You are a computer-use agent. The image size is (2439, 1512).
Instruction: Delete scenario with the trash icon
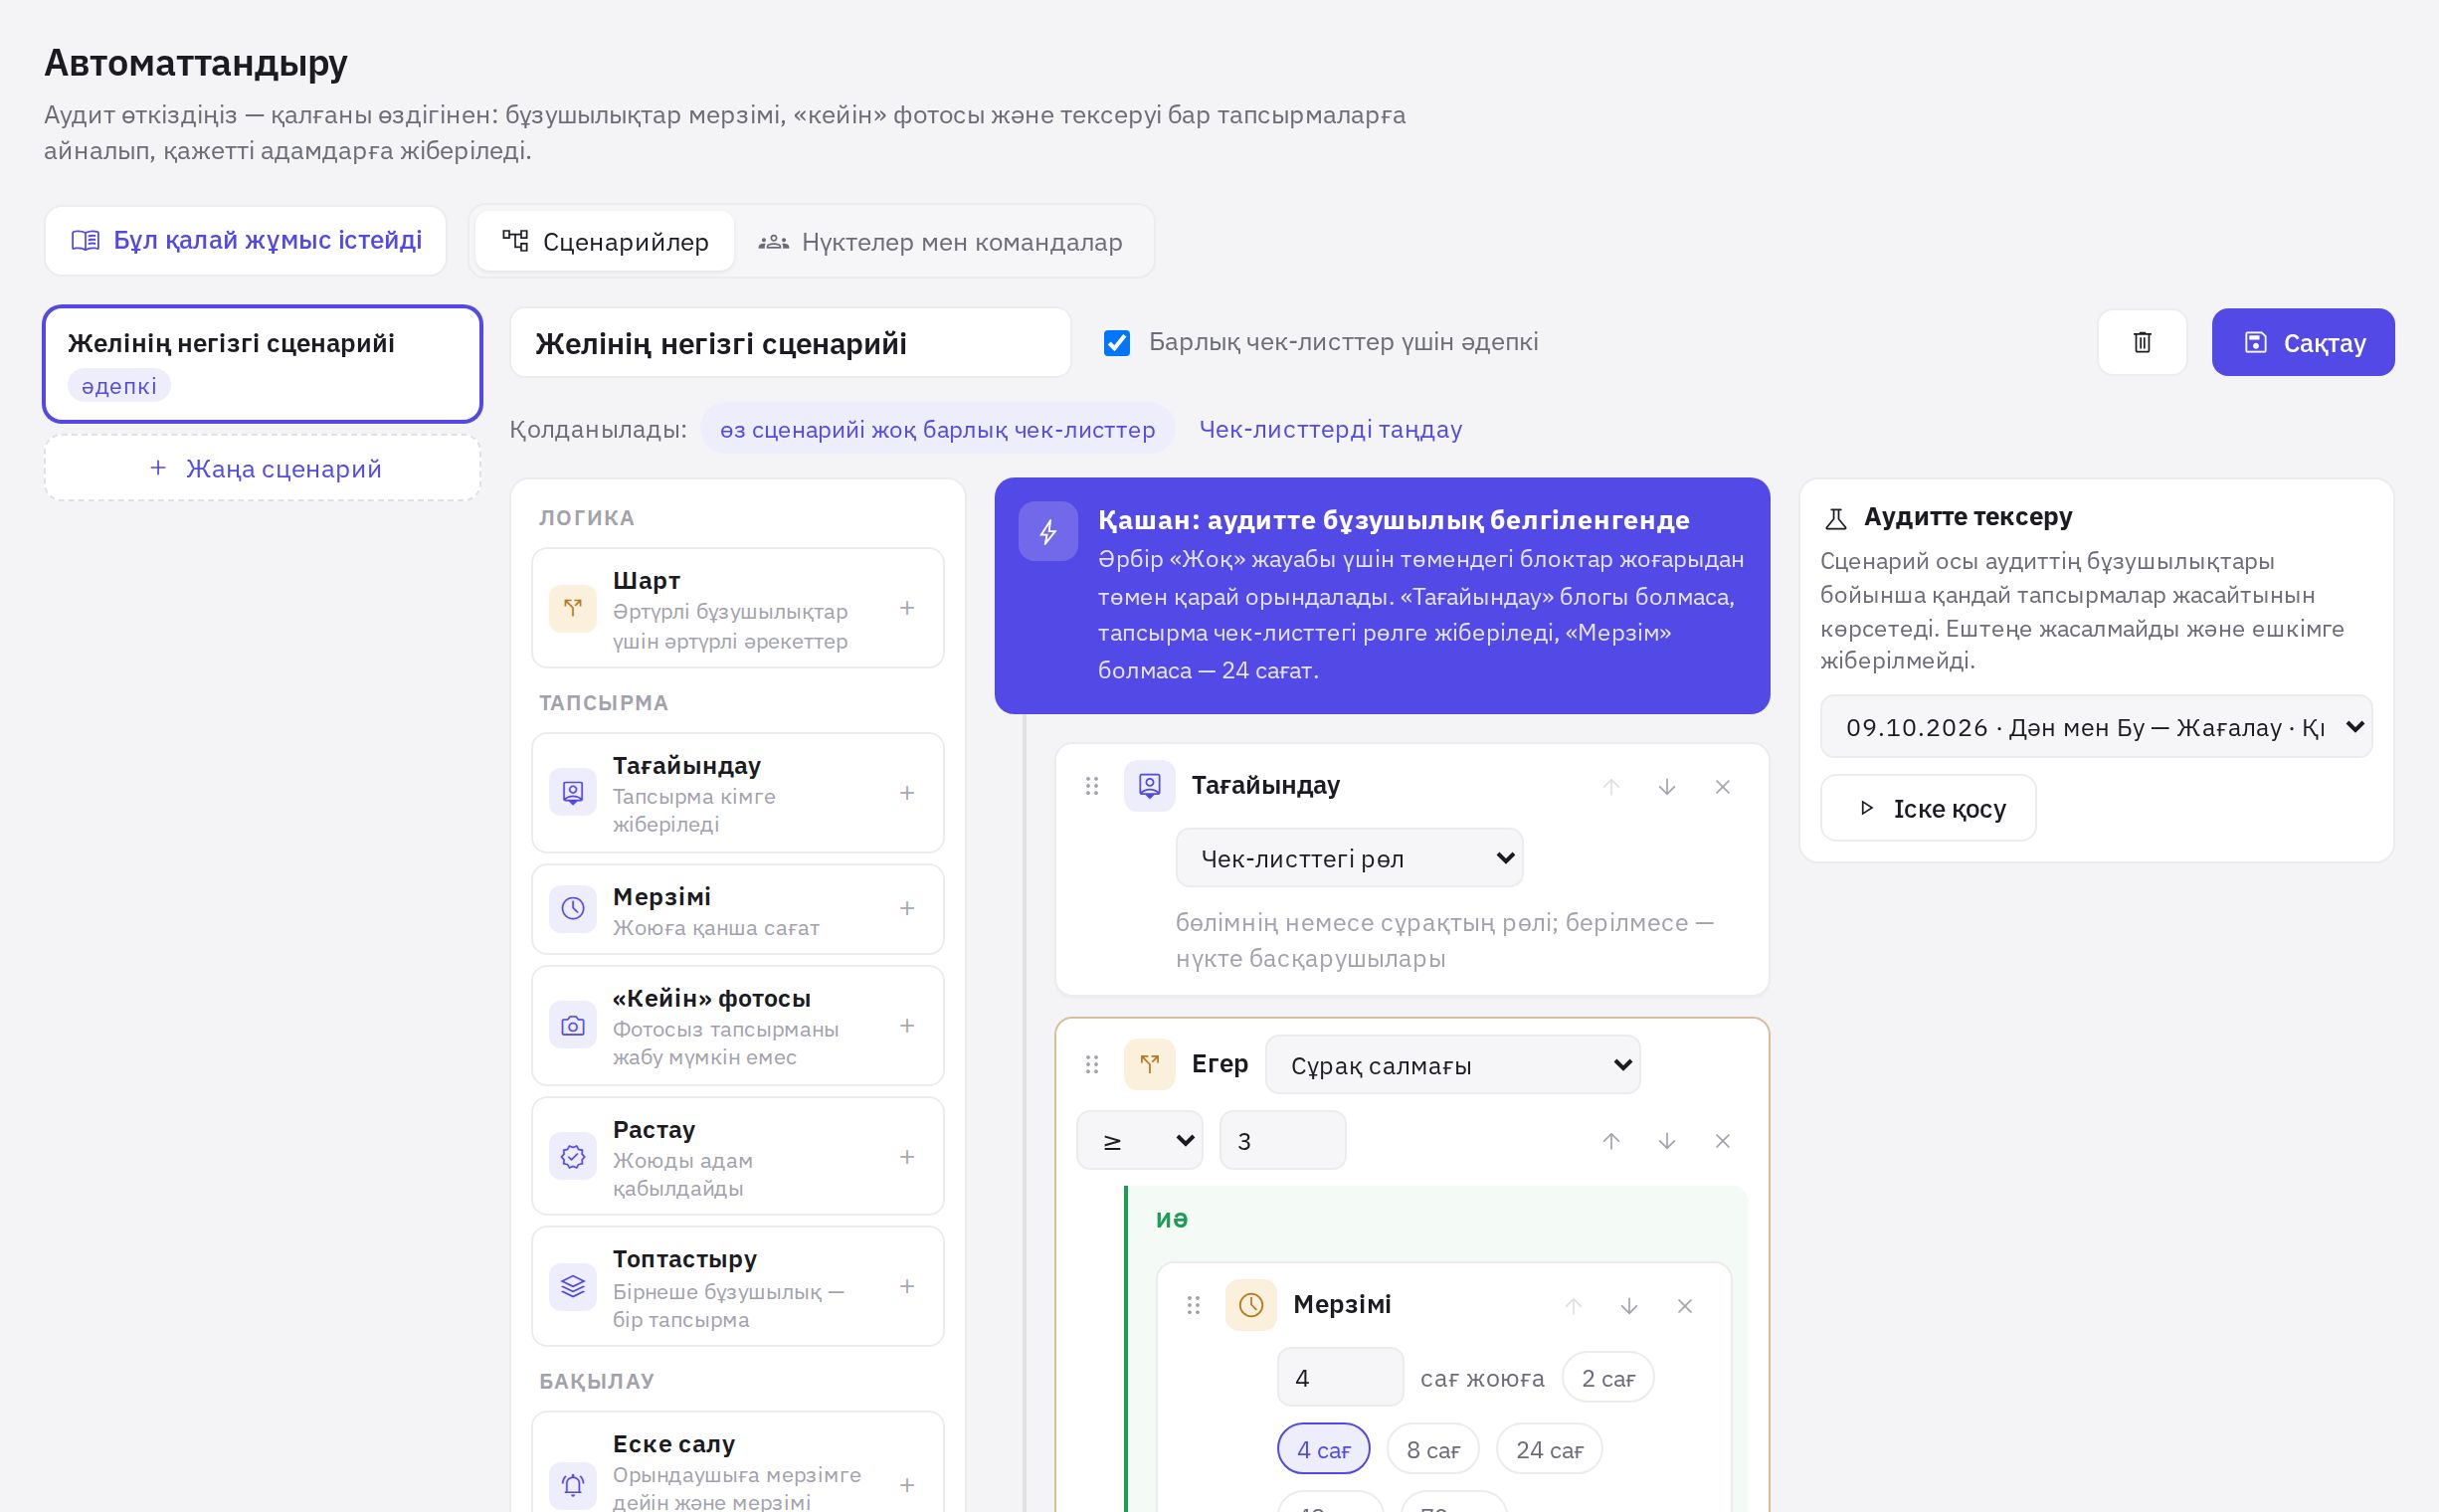[2141, 342]
